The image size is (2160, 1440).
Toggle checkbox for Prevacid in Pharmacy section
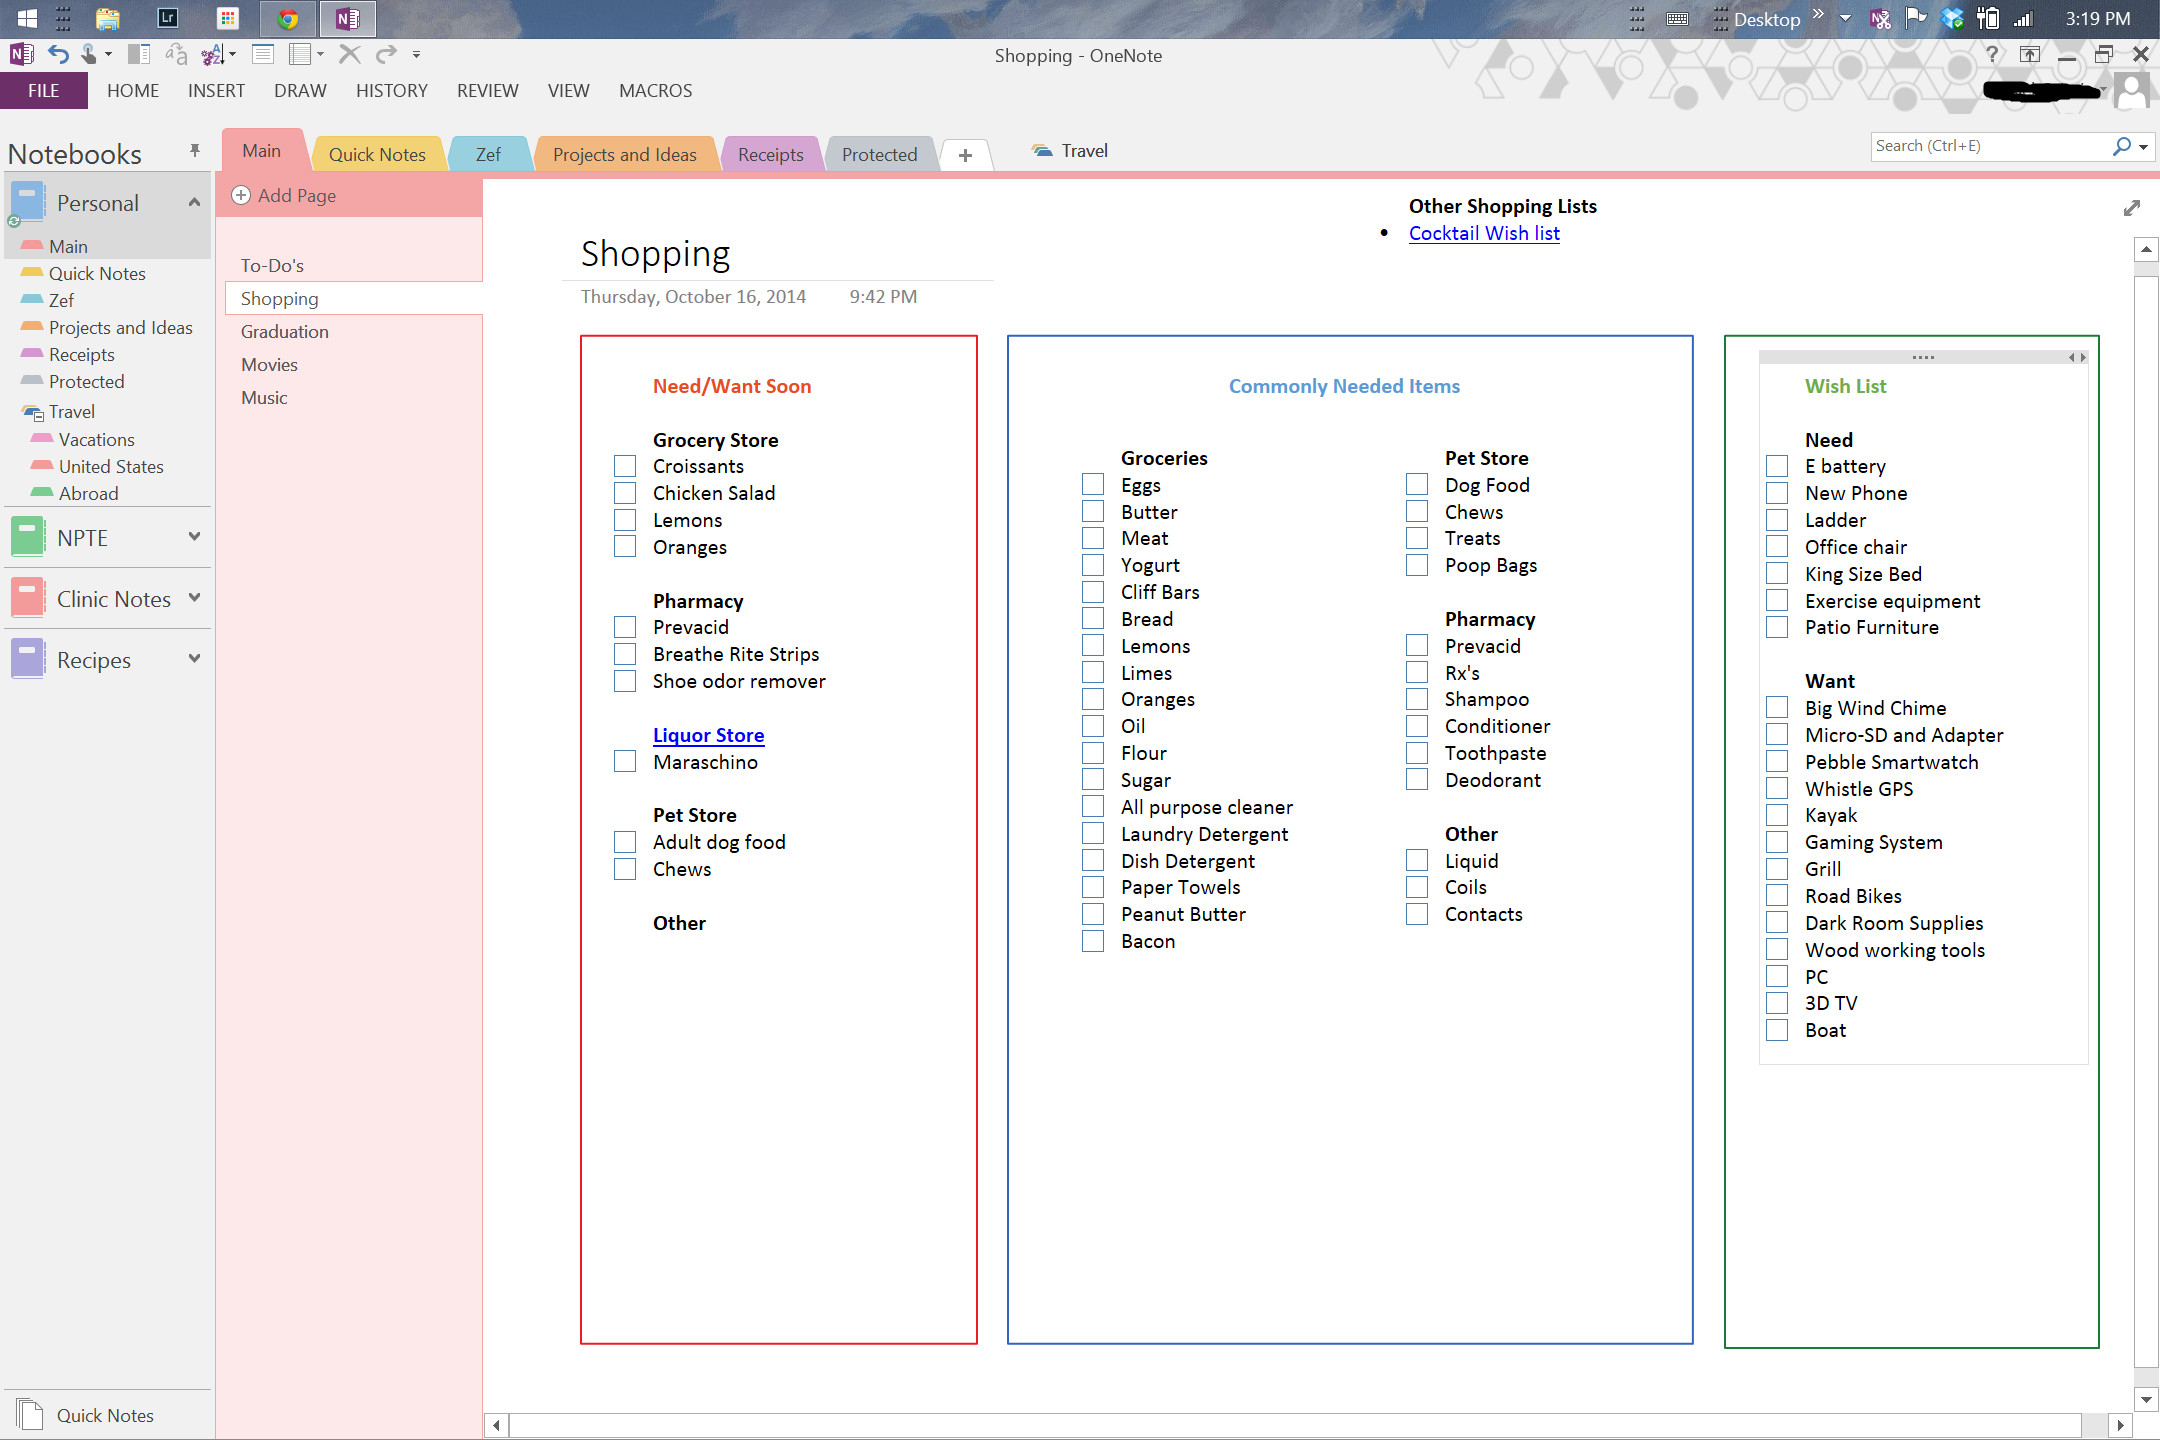628,627
